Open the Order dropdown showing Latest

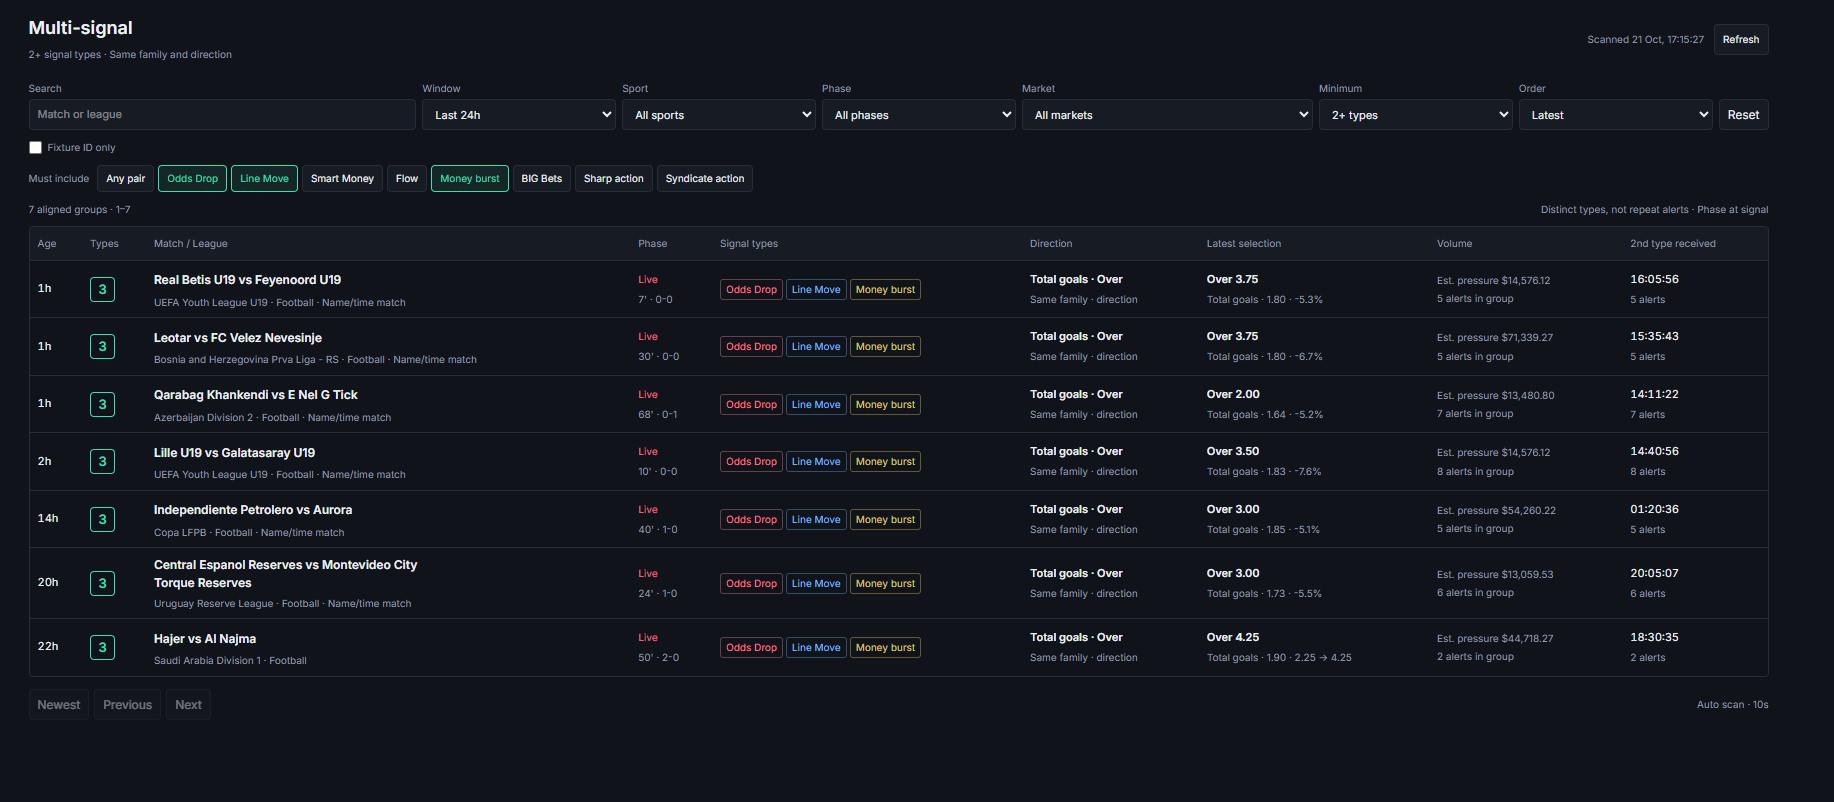1616,115
